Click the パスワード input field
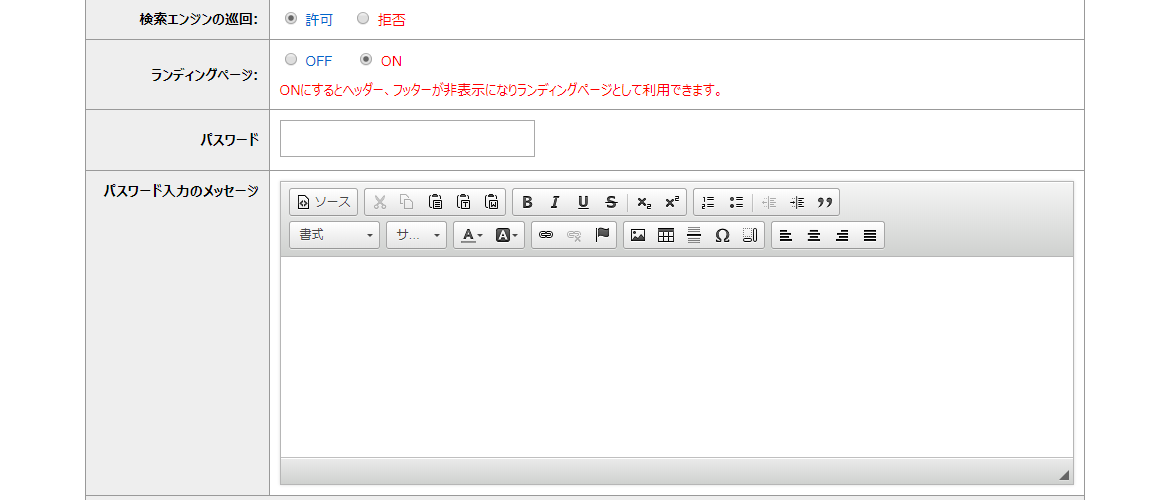Image resolution: width=1174 pixels, height=500 pixels. pos(407,139)
